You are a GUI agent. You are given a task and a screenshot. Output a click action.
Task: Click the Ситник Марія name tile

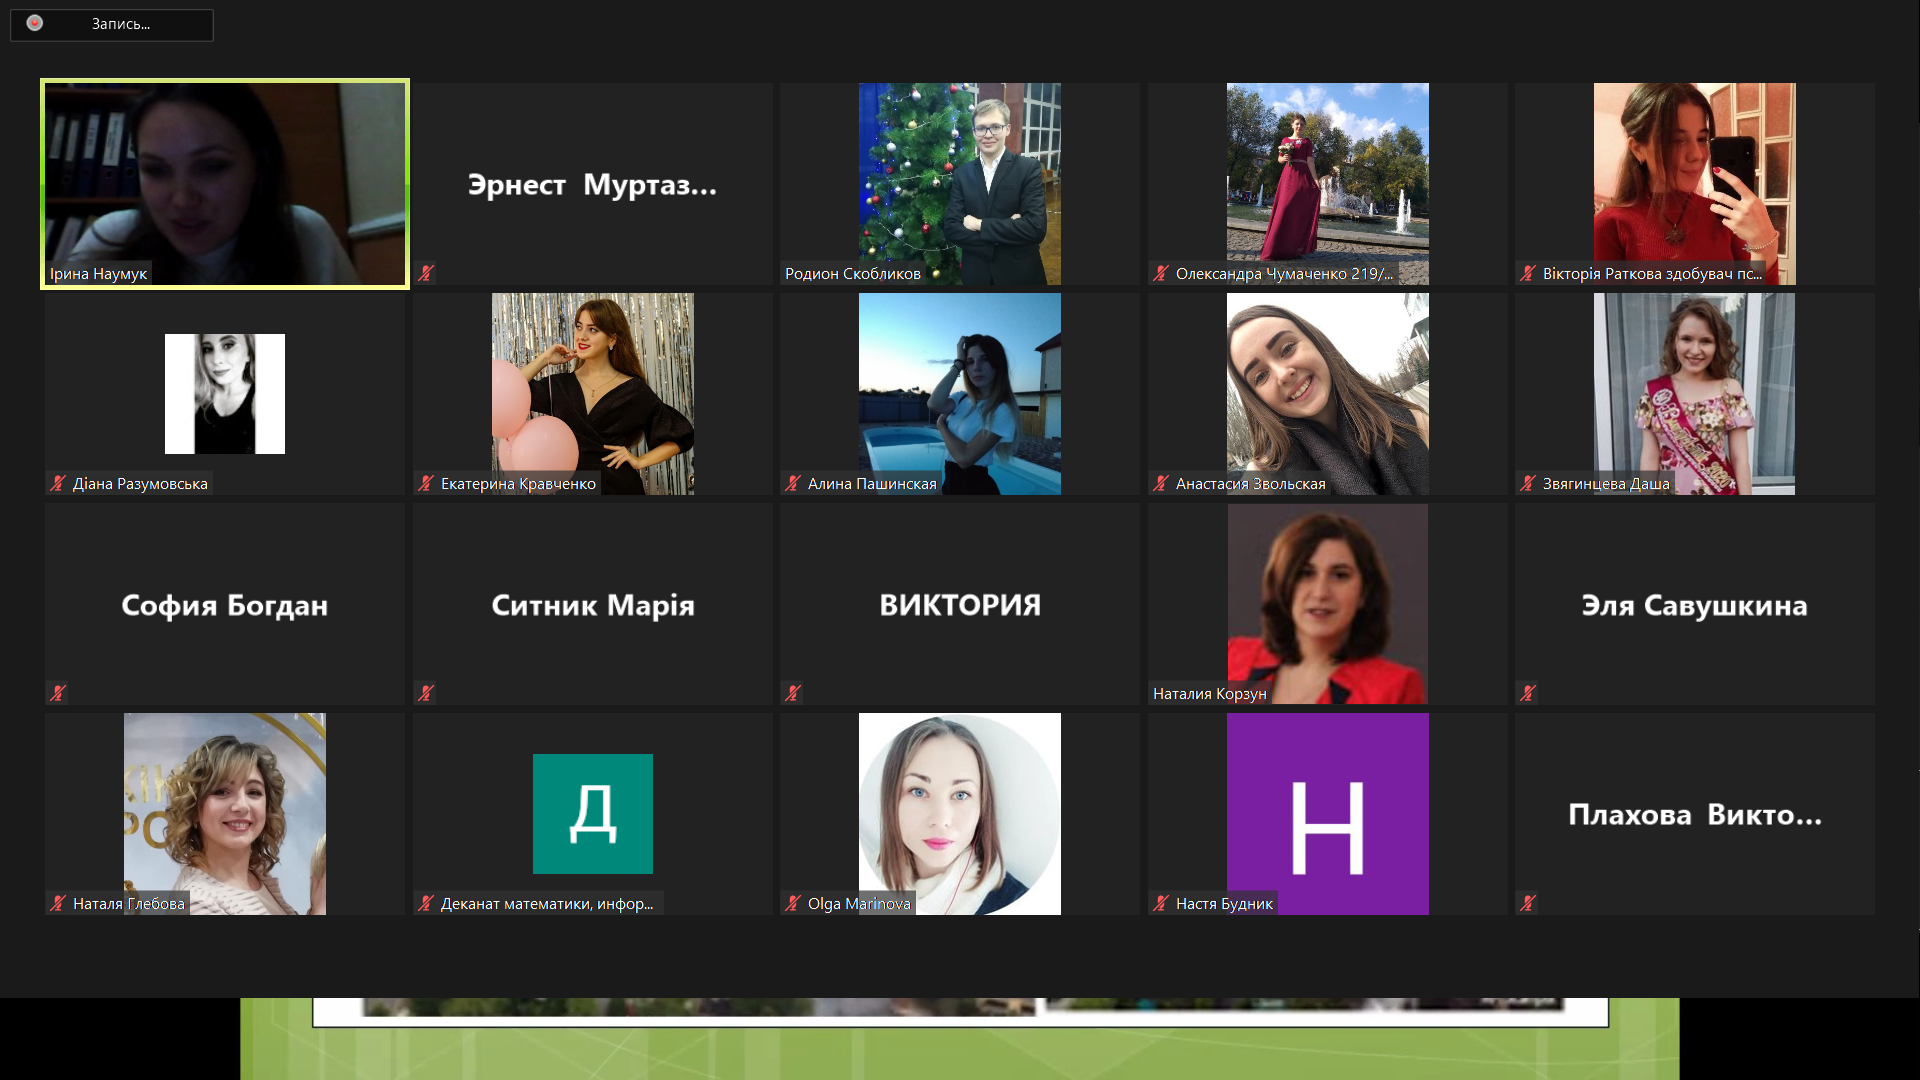[x=592, y=605]
